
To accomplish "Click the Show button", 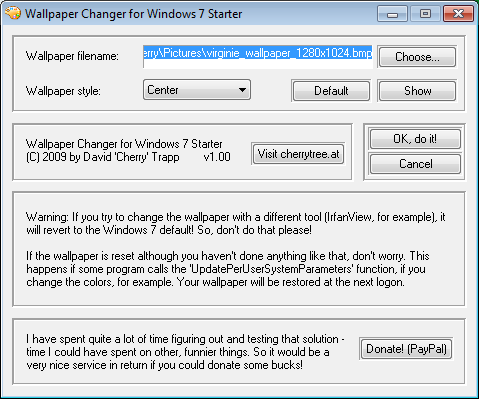I will coord(417,91).
